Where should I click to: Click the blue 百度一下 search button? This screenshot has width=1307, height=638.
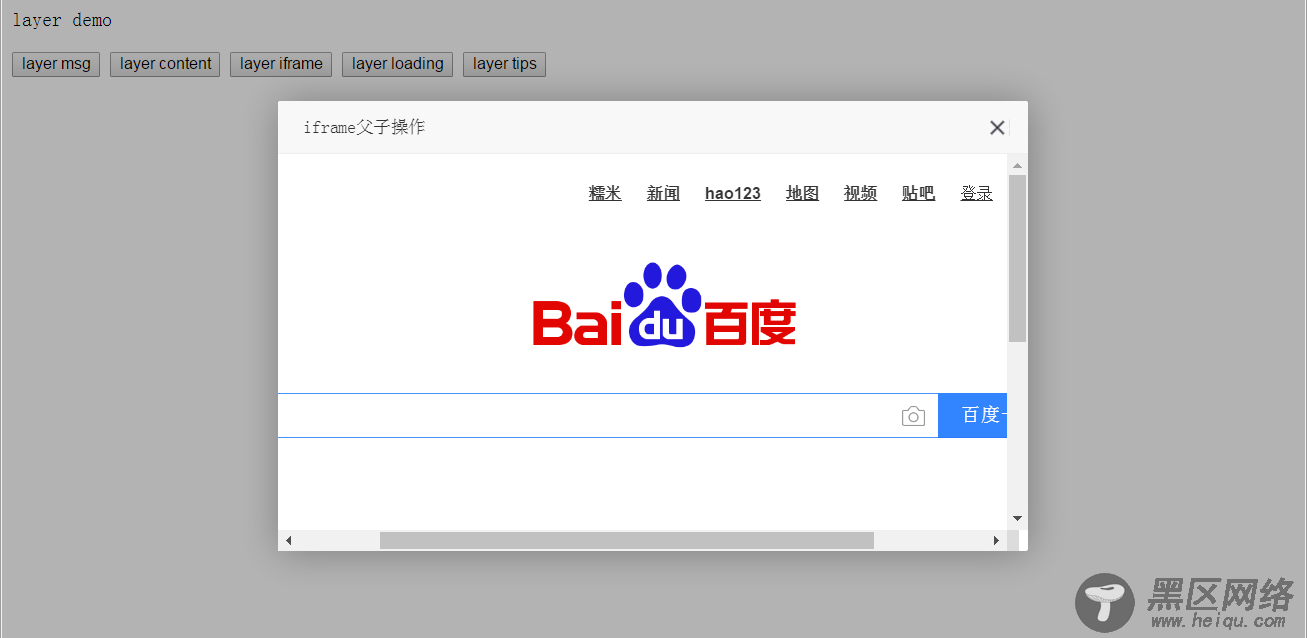tap(972, 416)
